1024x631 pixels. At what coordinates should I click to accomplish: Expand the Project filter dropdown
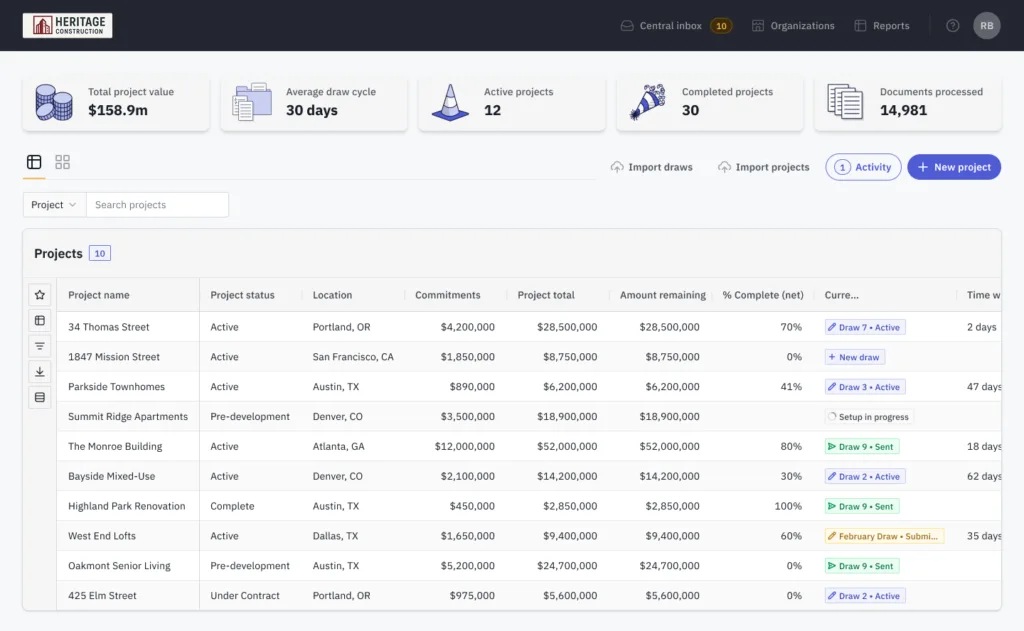click(x=54, y=204)
